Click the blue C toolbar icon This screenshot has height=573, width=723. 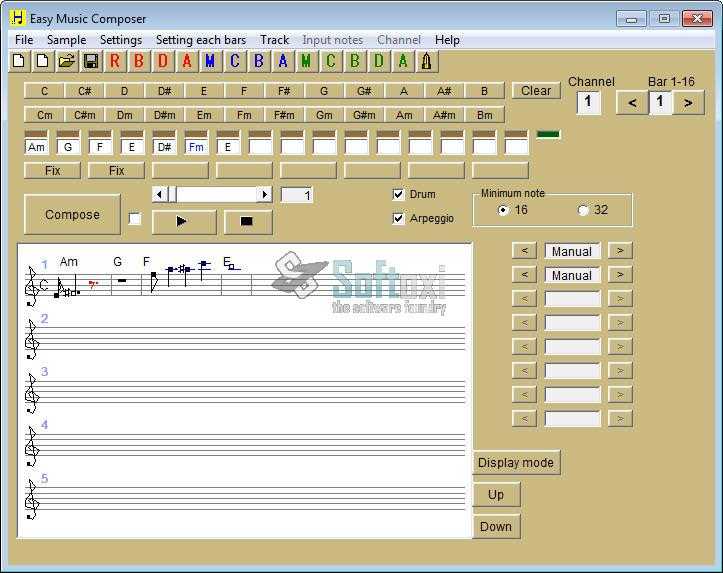coord(235,61)
